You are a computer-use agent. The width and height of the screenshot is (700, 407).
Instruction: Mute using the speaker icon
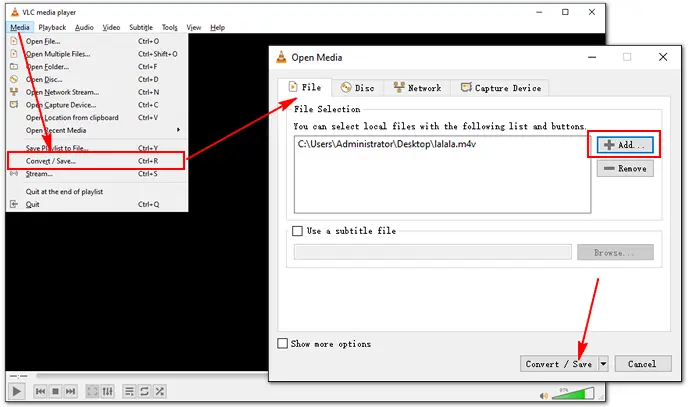pyautogui.click(x=543, y=395)
